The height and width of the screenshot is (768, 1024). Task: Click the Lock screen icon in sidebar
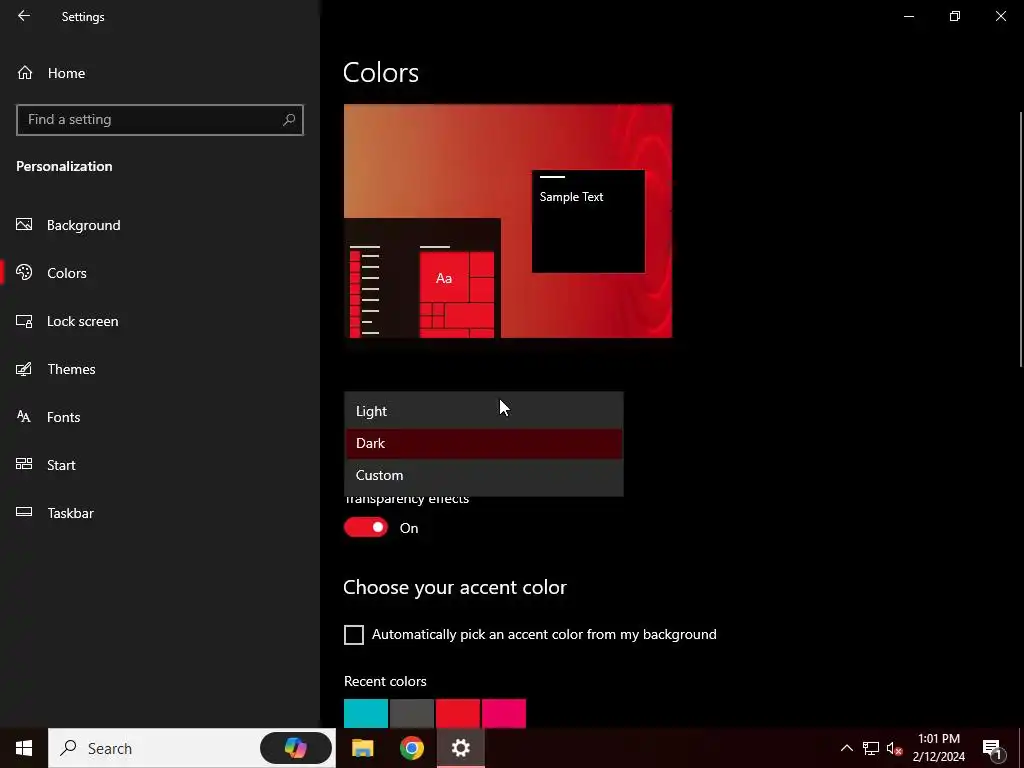24,321
